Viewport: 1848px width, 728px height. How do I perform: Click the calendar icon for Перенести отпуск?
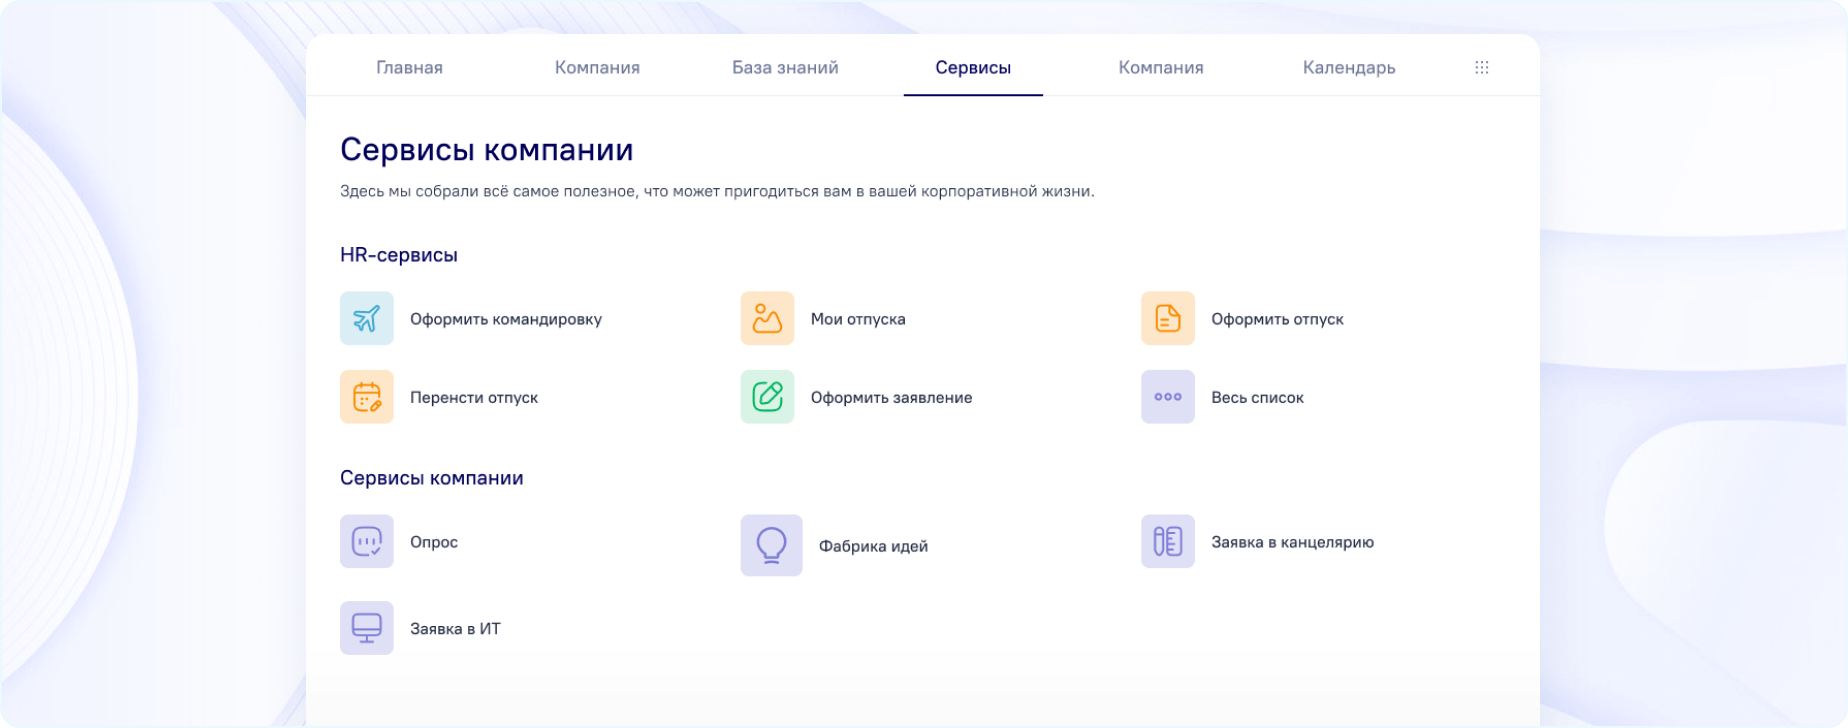pyautogui.click(x=366, y=397)
